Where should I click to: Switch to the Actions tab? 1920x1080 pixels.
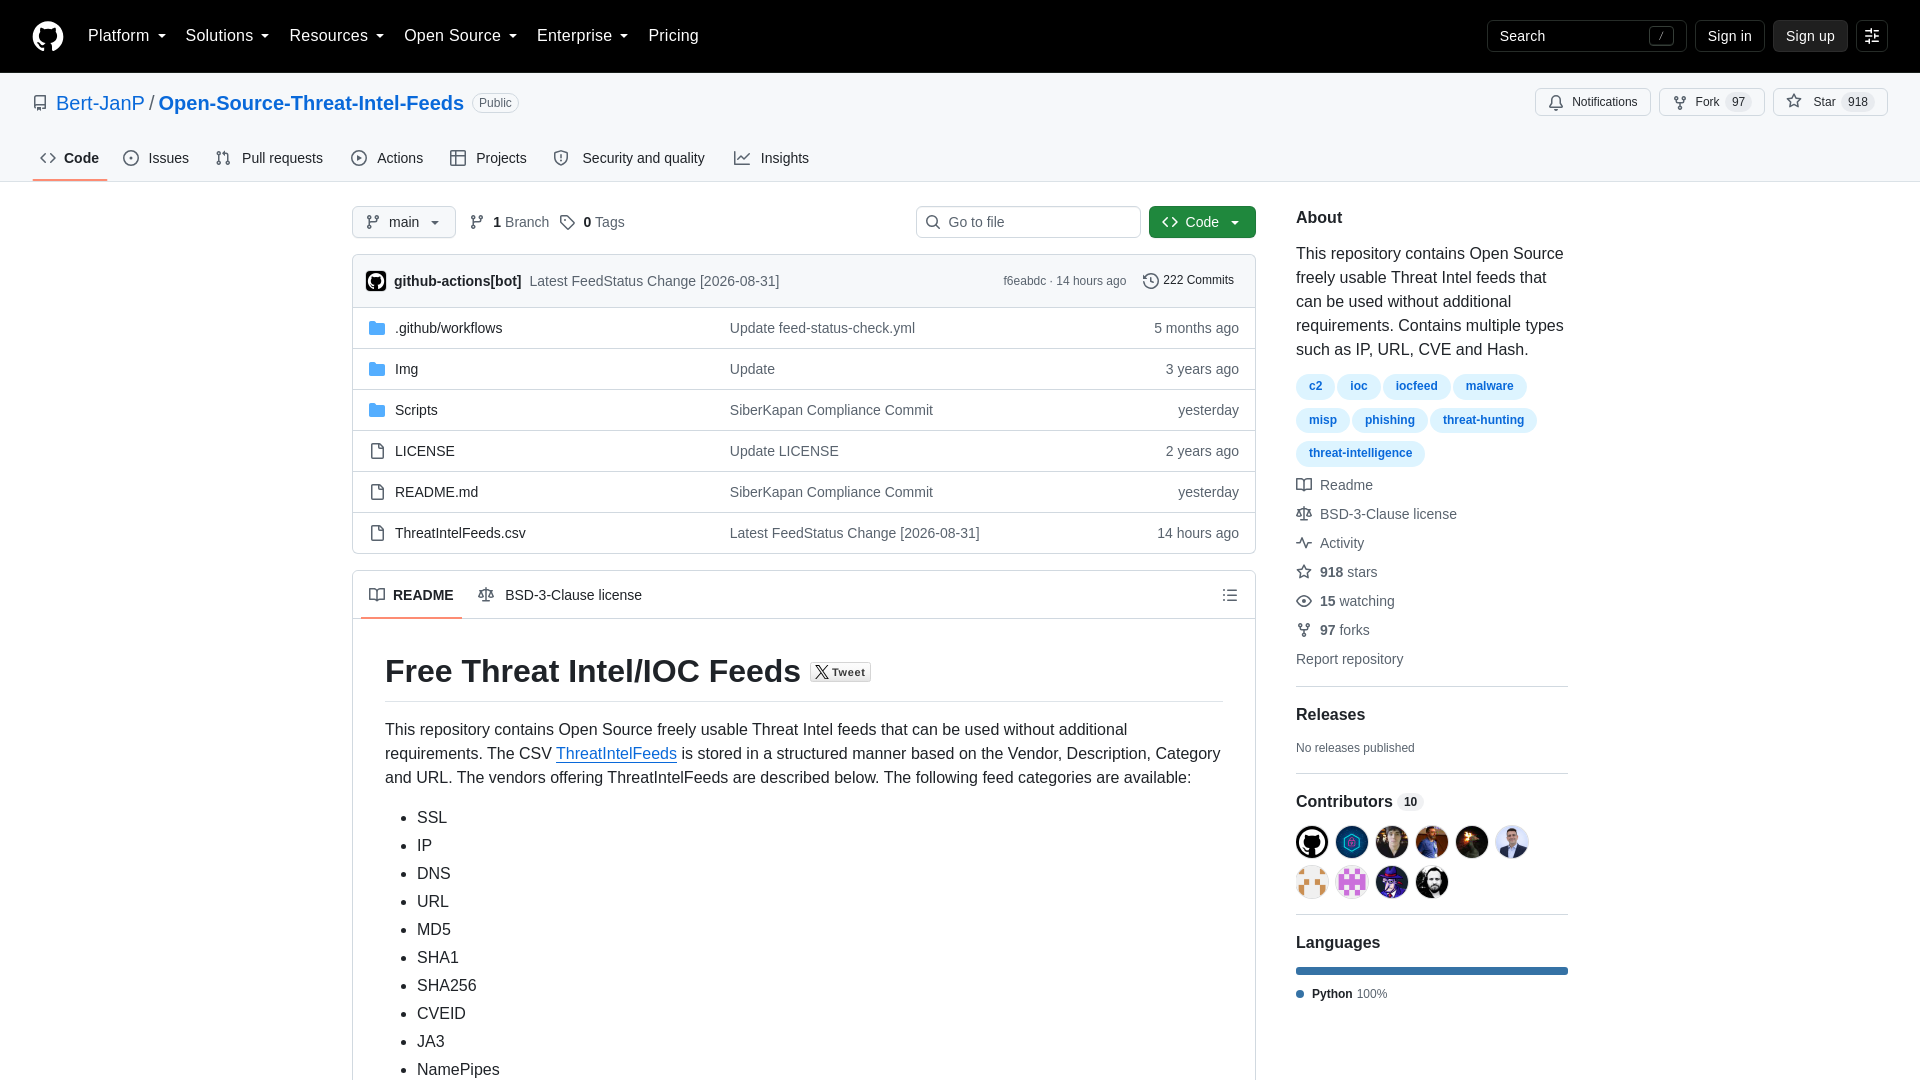387,158
